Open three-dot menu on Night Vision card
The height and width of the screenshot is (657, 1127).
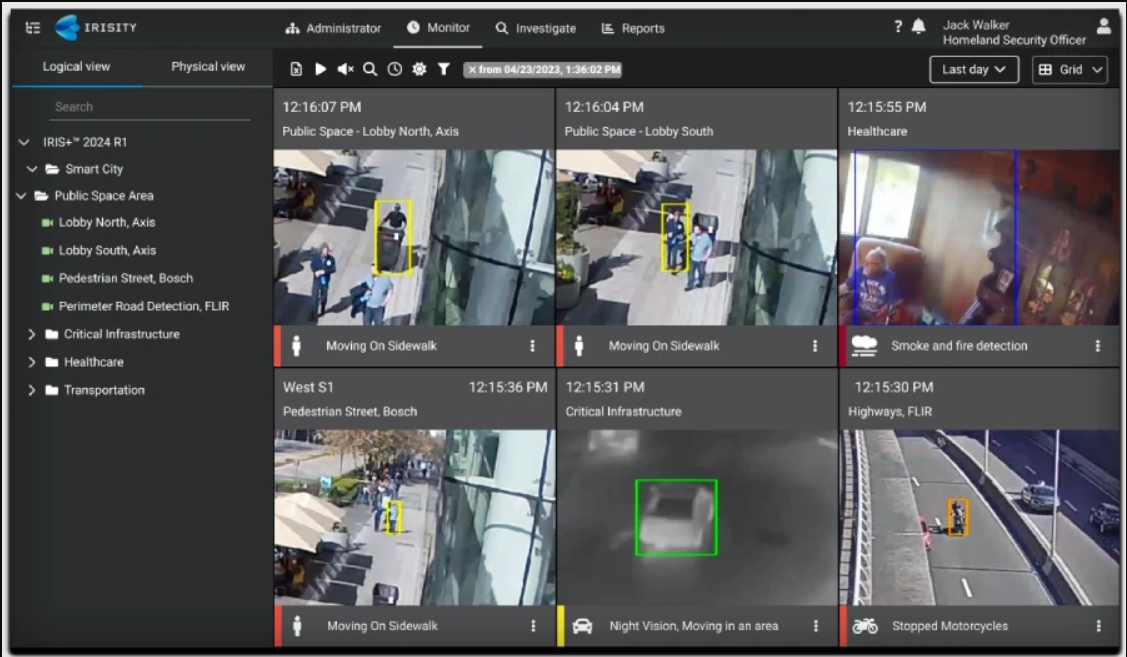816,626
